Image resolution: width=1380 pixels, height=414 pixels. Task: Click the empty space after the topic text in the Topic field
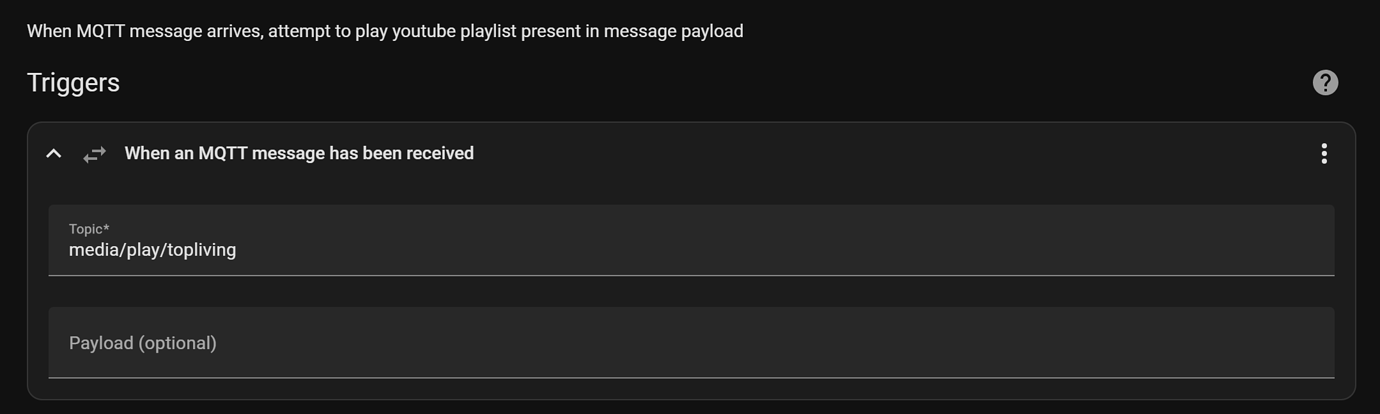pos(780,250)
